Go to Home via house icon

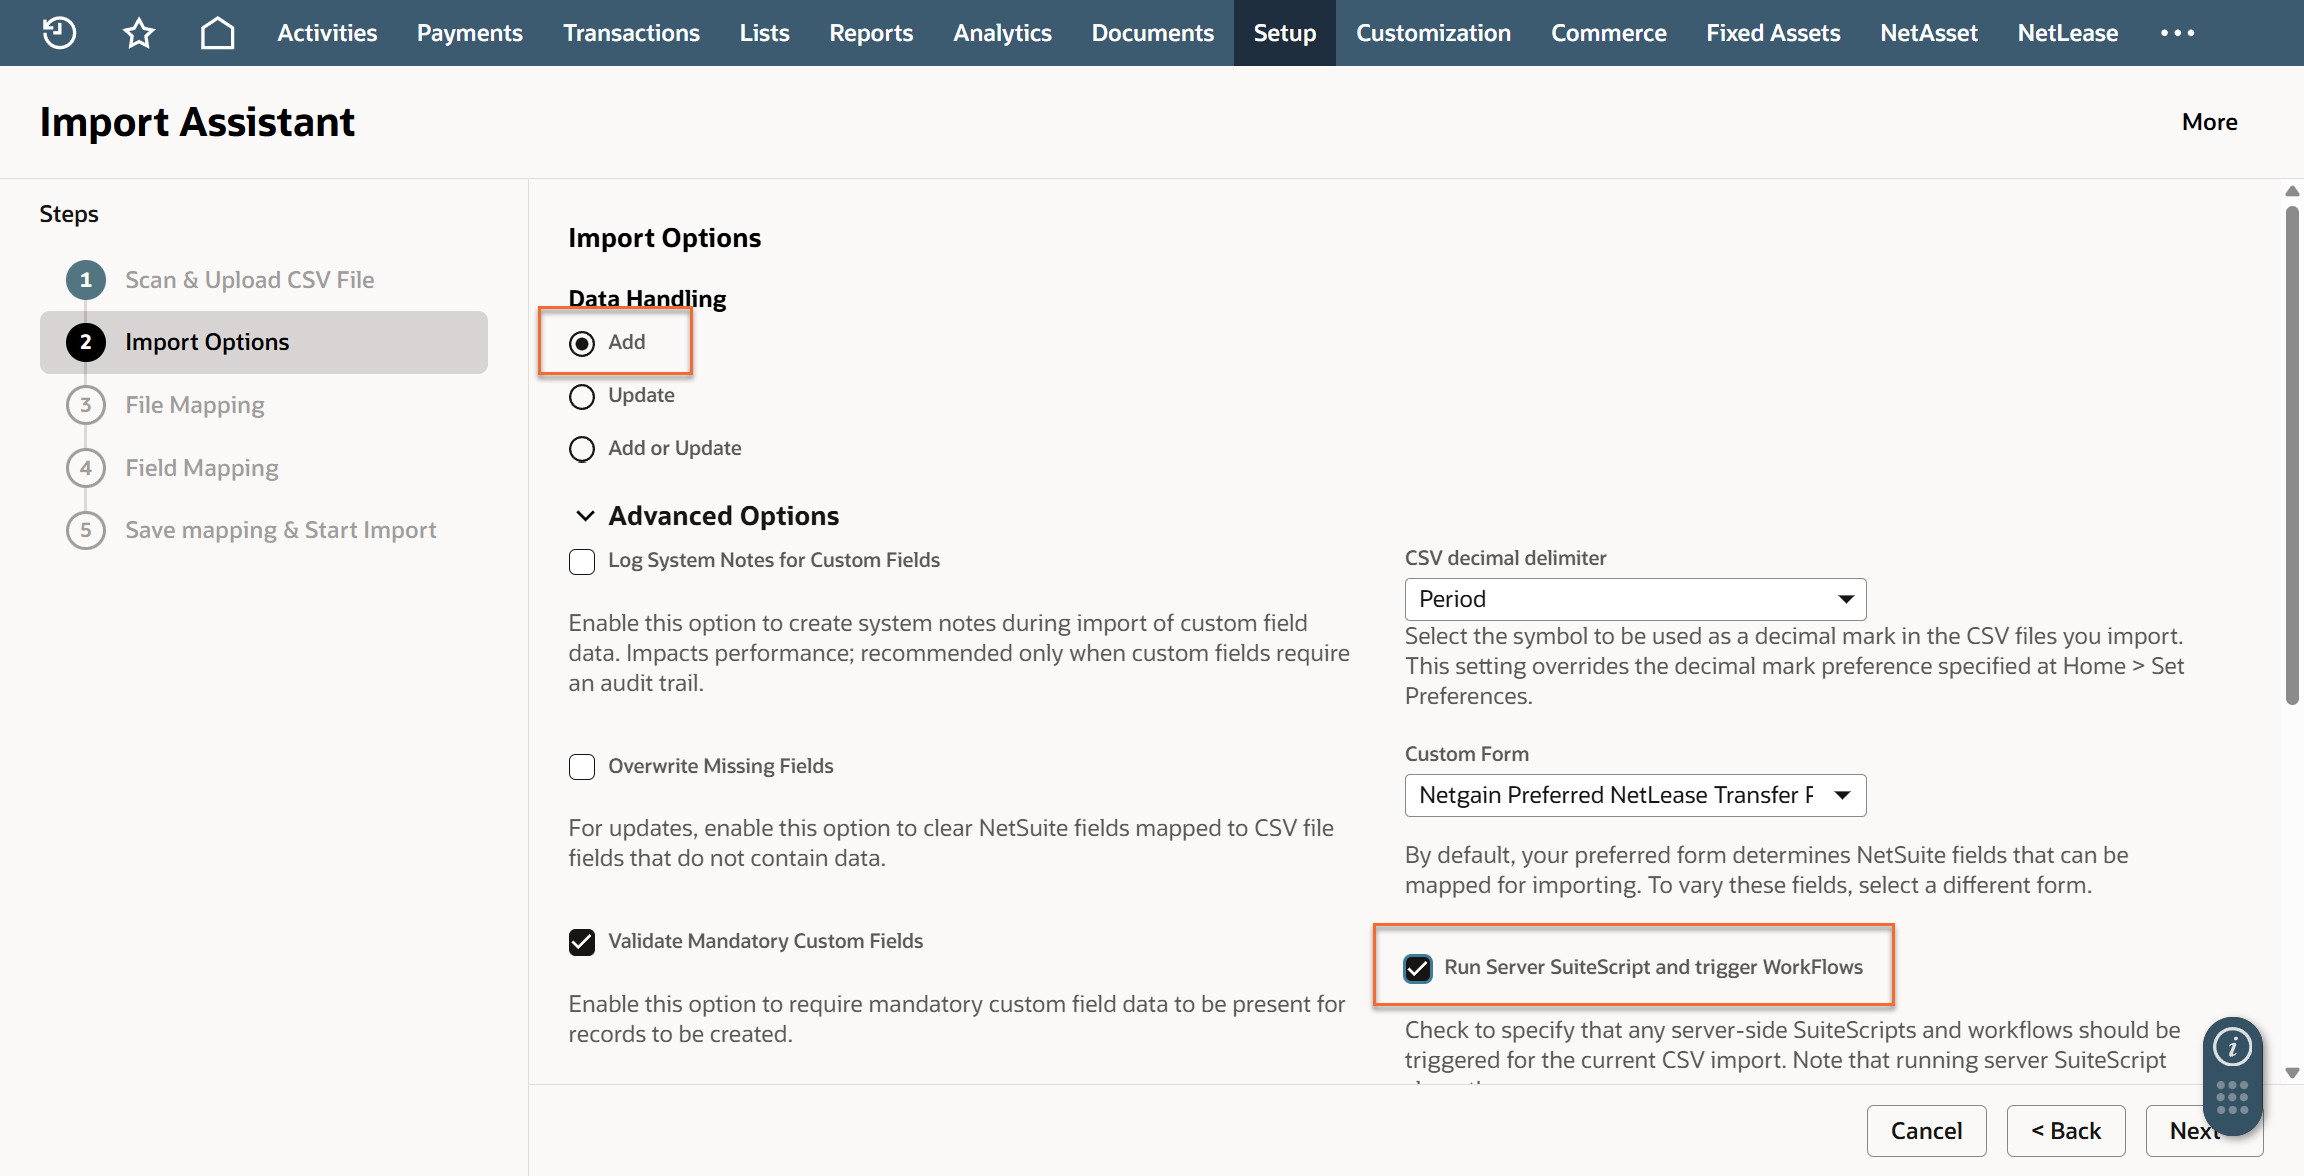pyautogui.click(x=217, y=33)
